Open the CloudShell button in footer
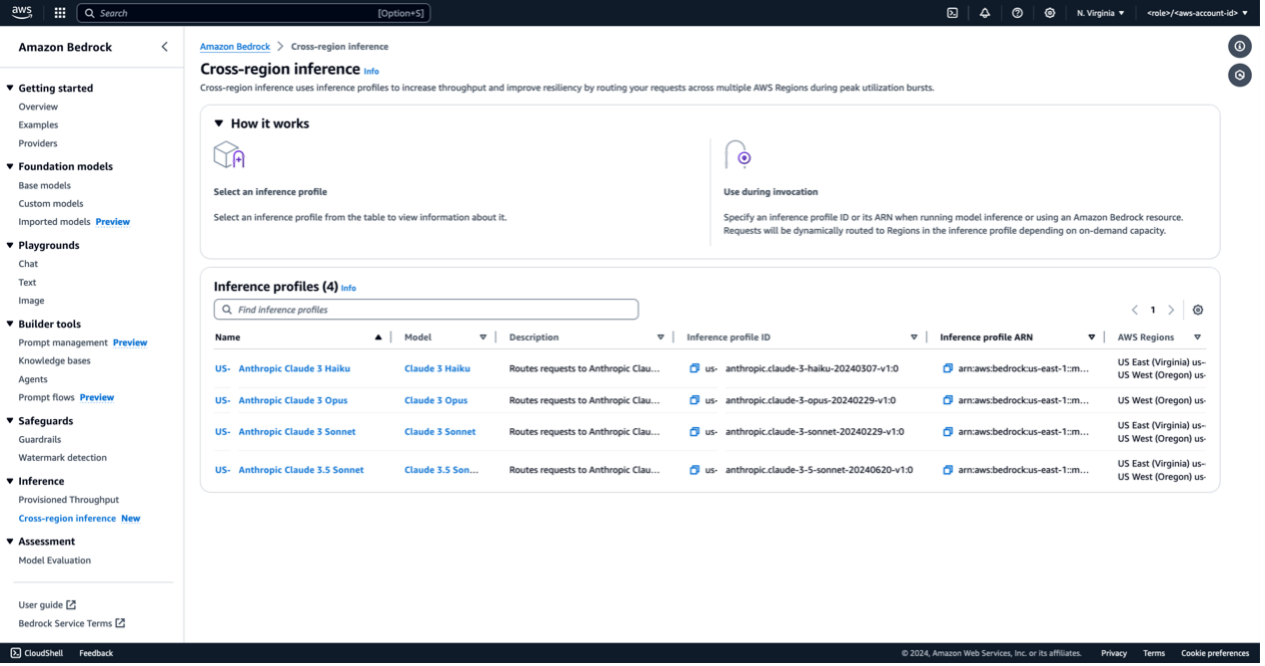1265x666 pixels. pyautogui.click(x=37, y=653)
